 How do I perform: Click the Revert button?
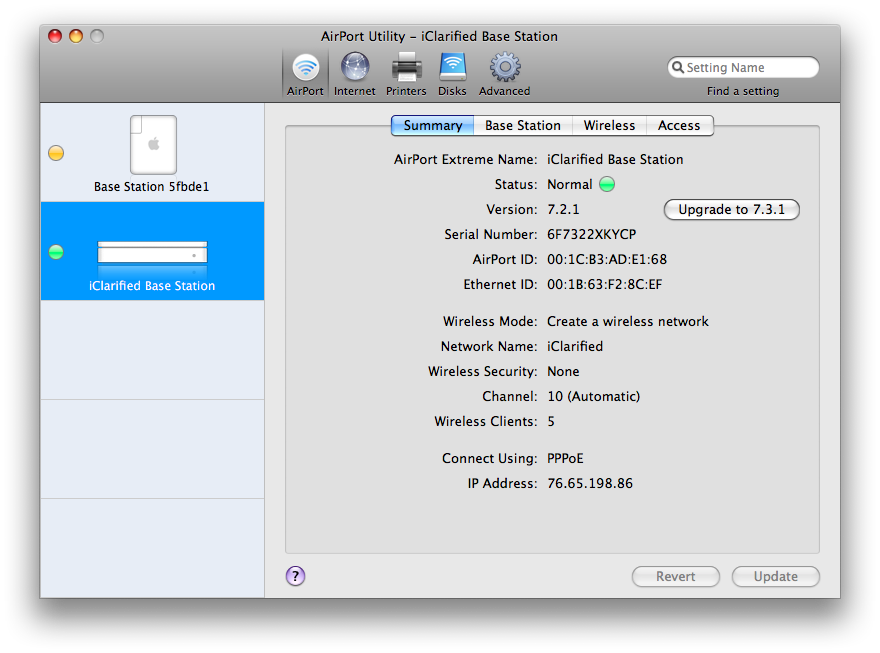pyautogui.click(x=675, y=577)
